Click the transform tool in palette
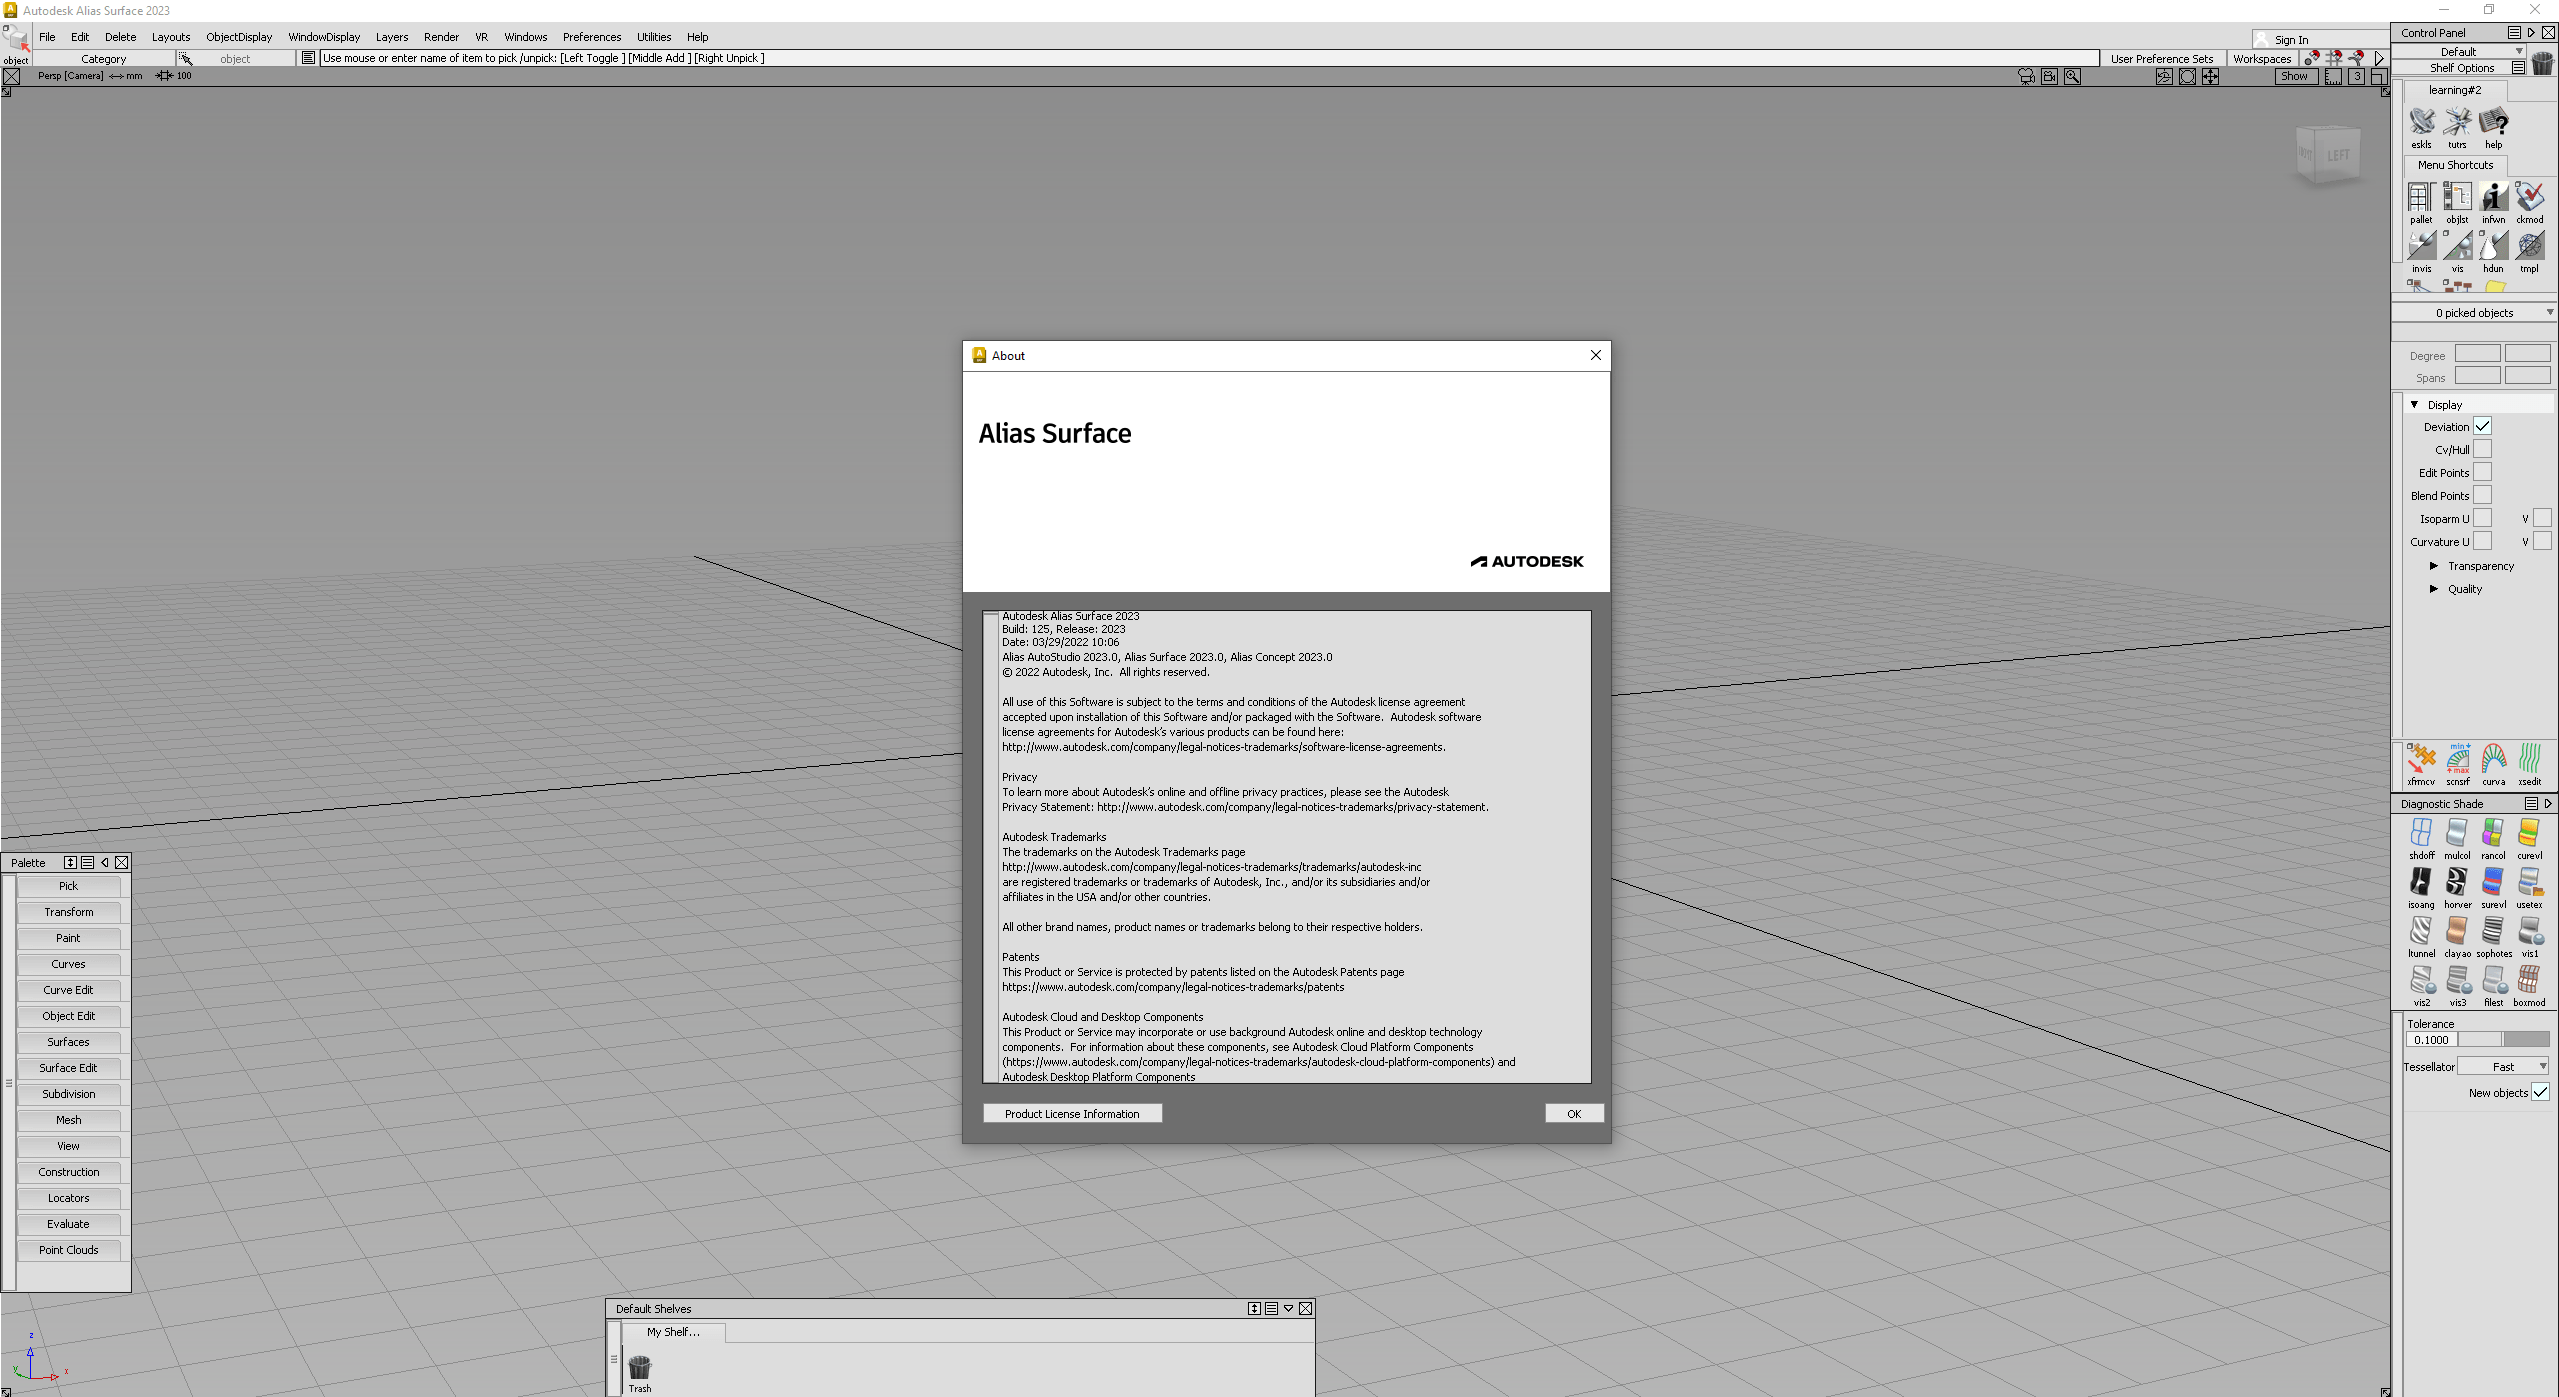This screenshot has height=1397, width=2559. click(x=69, y=912)
